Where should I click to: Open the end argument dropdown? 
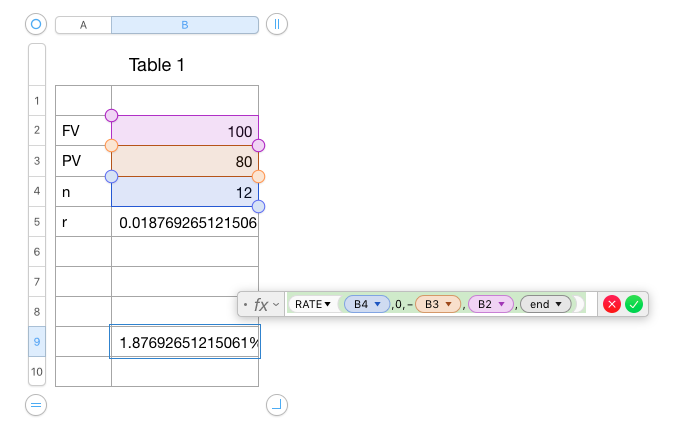click(x=558, y=304)
